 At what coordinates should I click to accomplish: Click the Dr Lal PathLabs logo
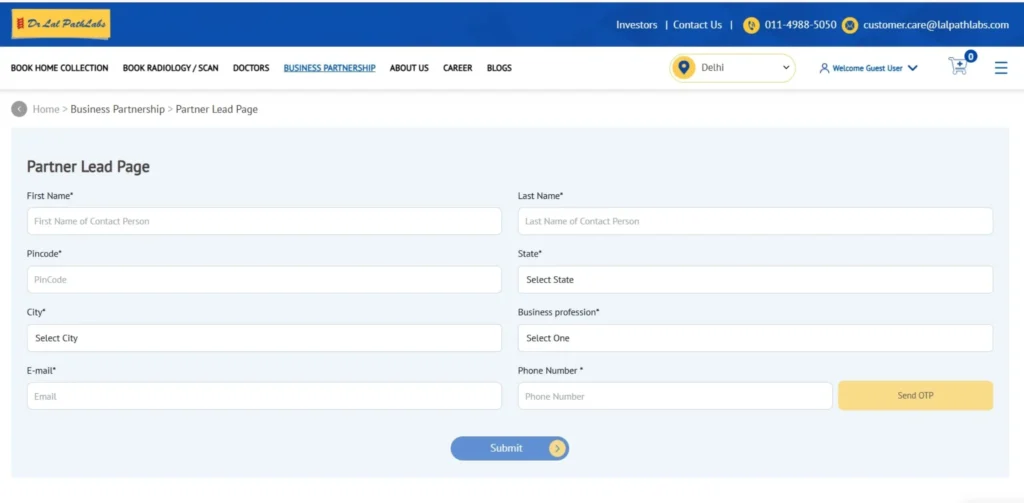point(61,24)
